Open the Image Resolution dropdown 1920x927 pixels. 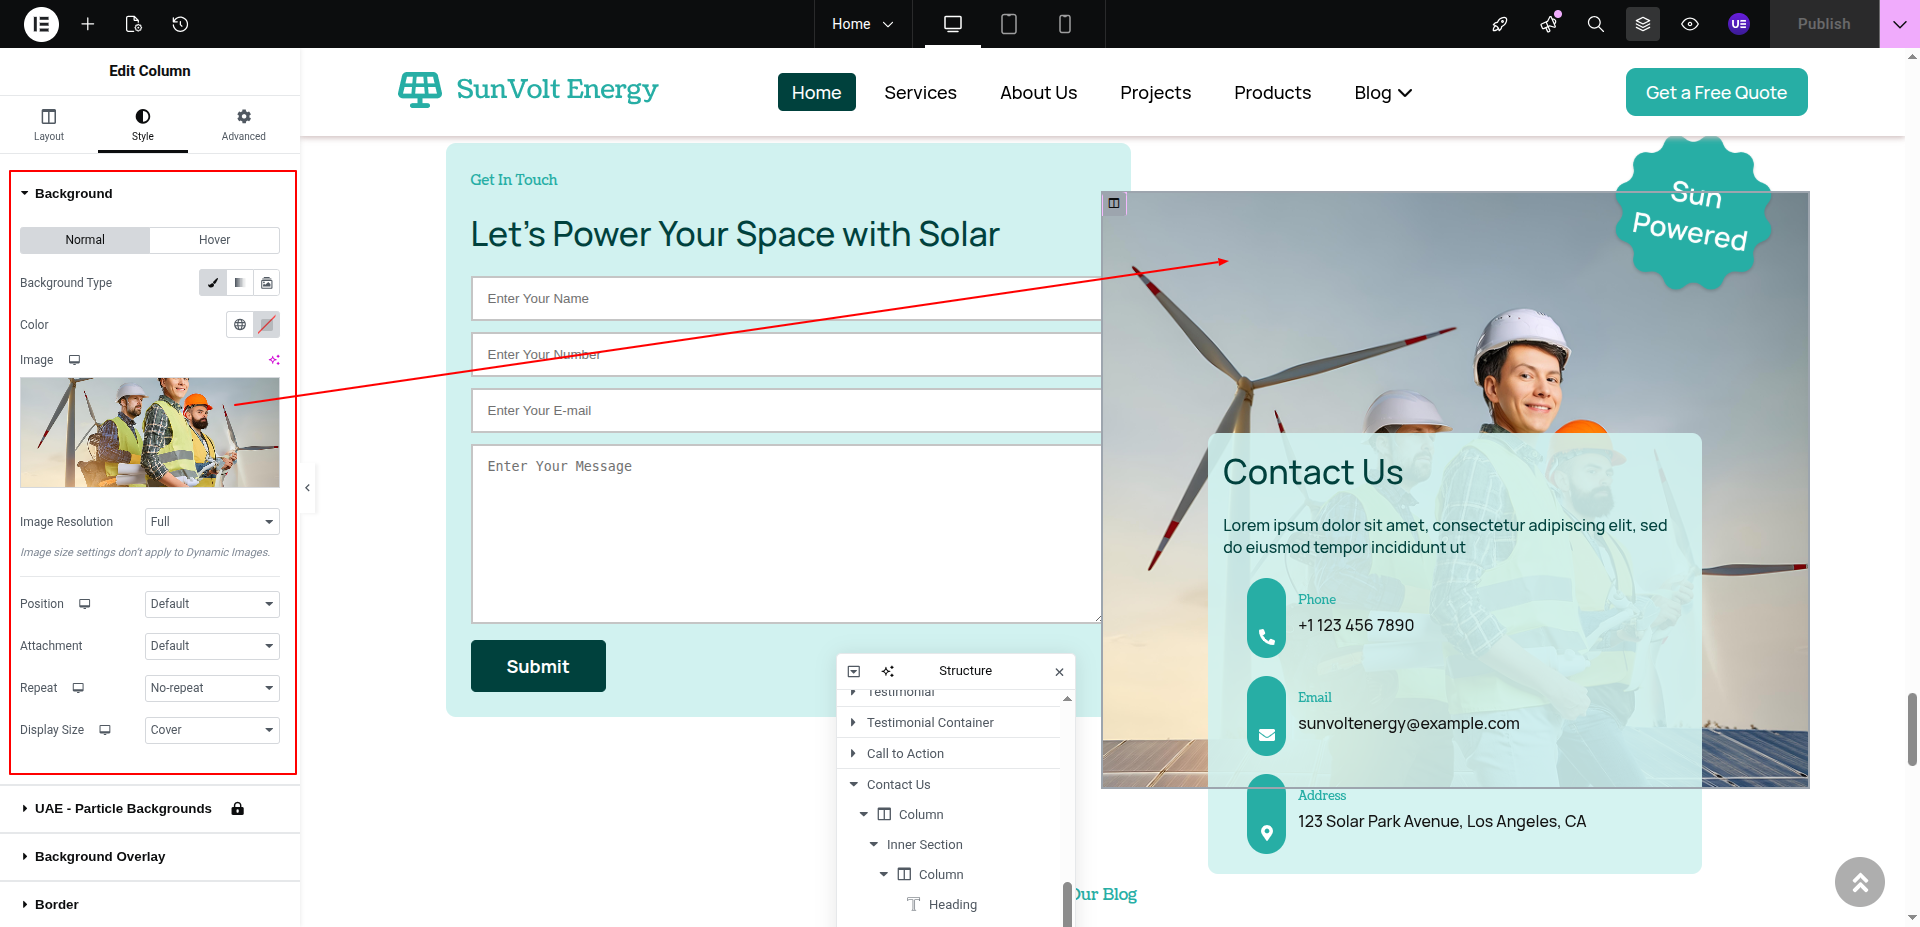pos(212,522)
